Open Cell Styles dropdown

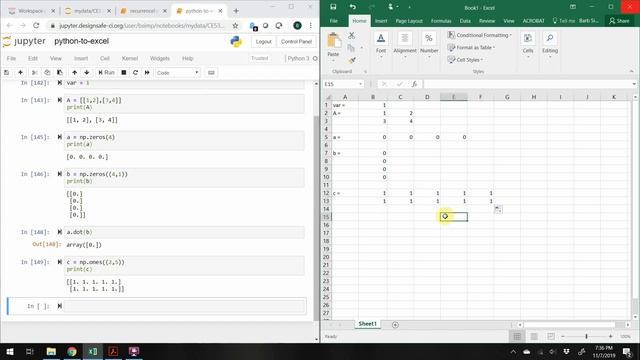coord(466,60)
